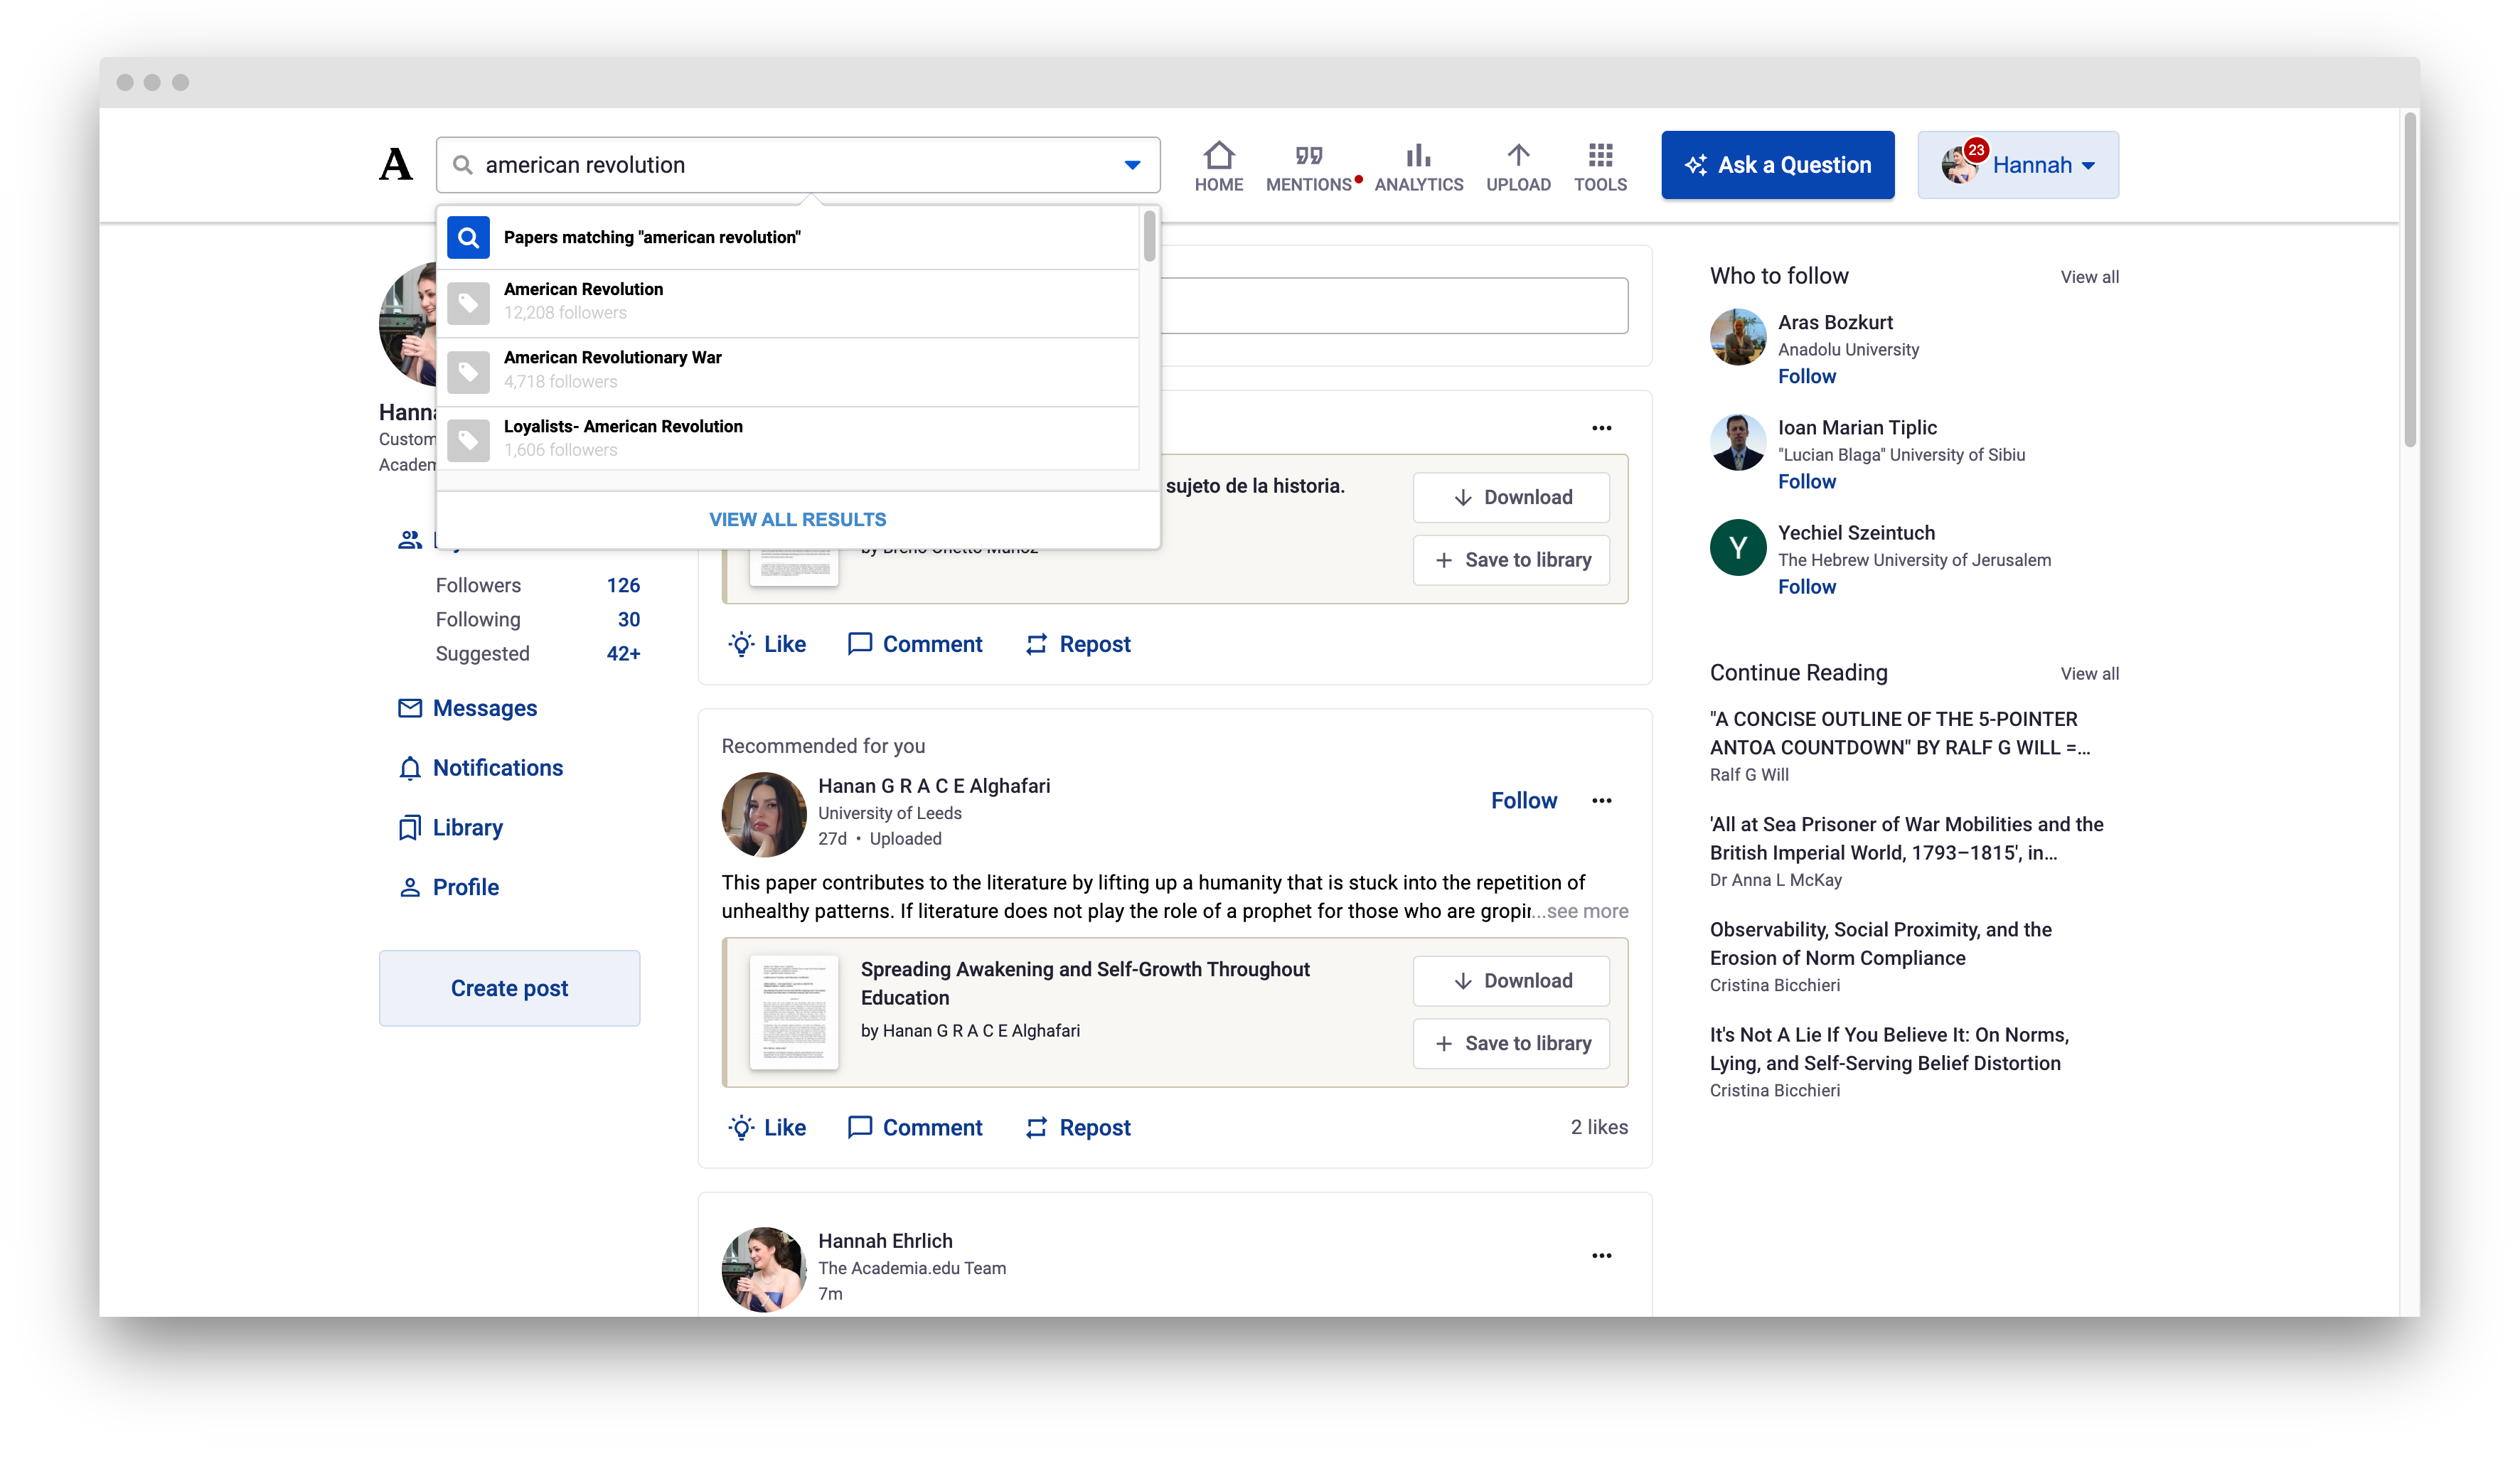
Task: Save the 'sujeto de la historia' paper to library
Action: pos(1511,560)
